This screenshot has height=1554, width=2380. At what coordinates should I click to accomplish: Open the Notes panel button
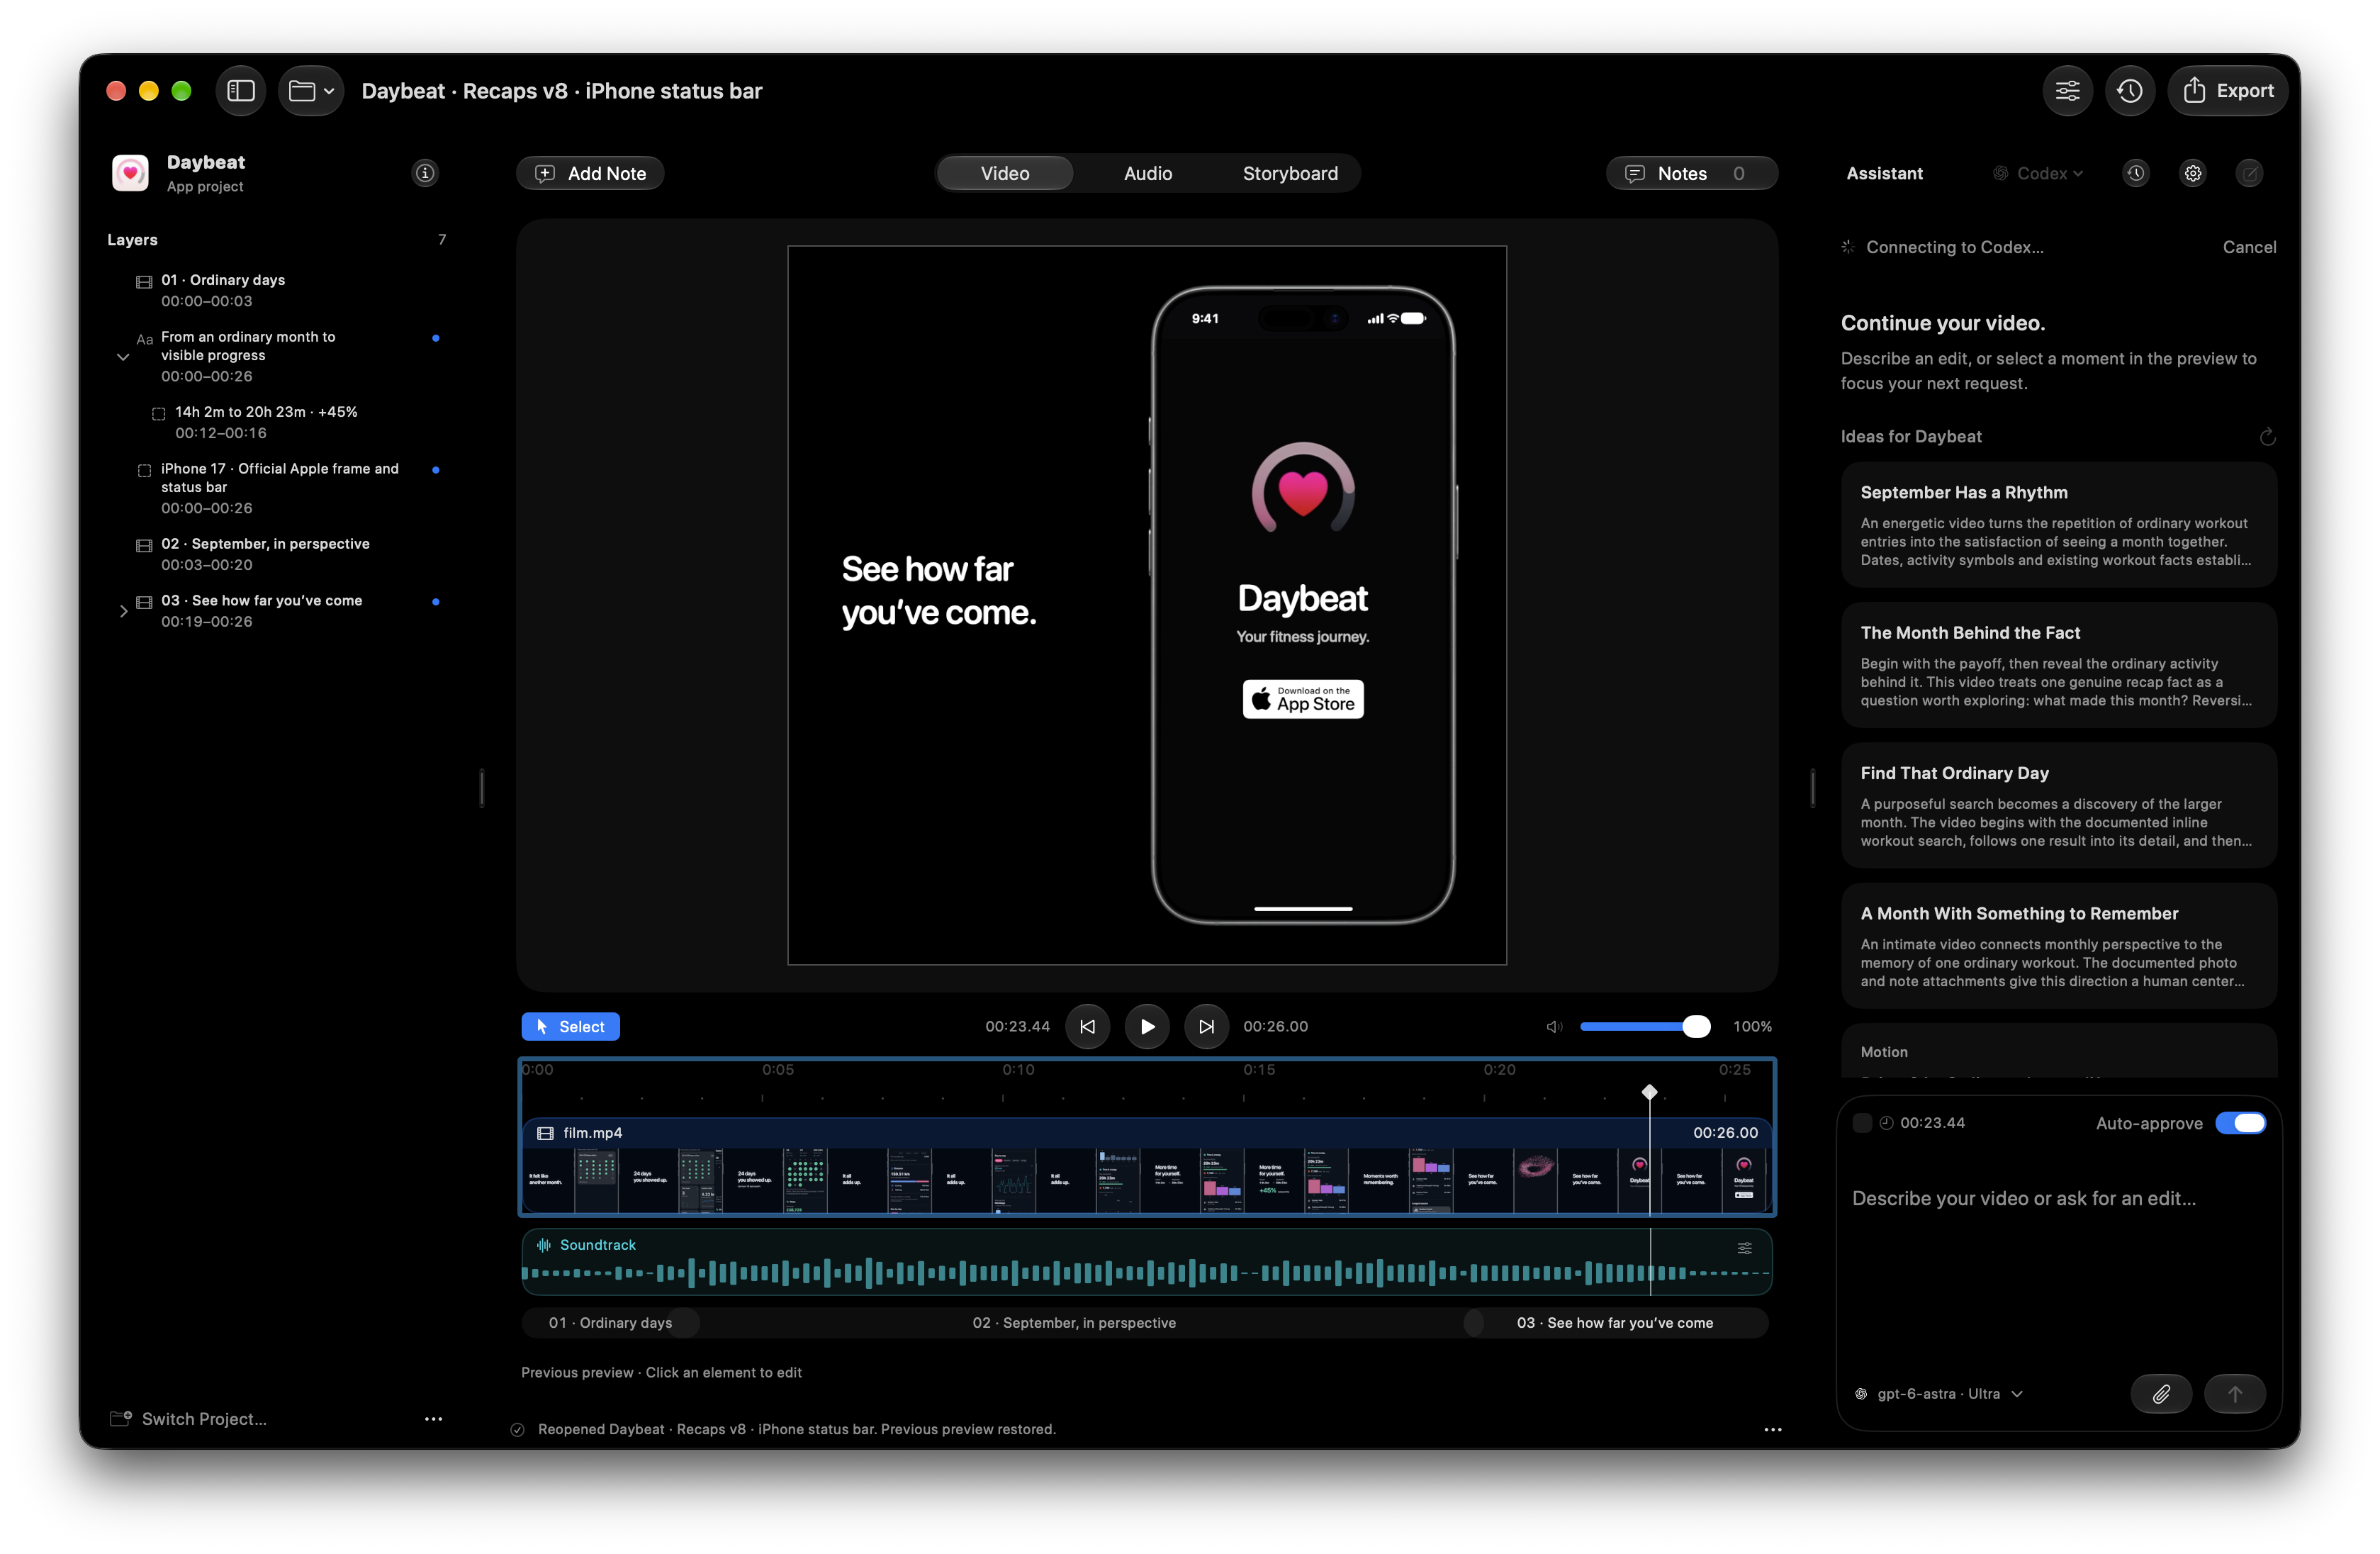pyautogui.click(x=1691, y=173)
